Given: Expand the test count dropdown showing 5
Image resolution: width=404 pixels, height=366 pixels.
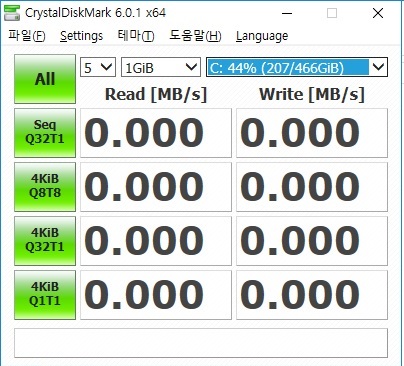Looking at the screenshot, I should pos(98,67).
